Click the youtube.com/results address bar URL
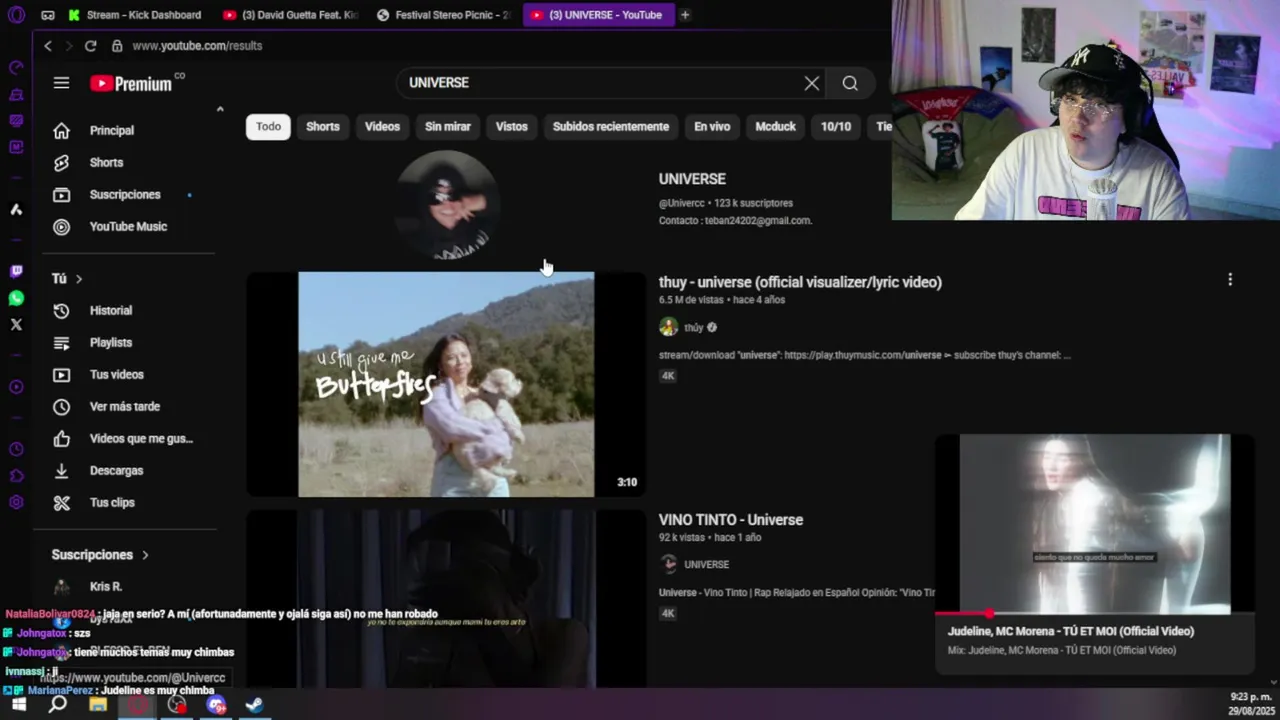 tap(197, 46)
